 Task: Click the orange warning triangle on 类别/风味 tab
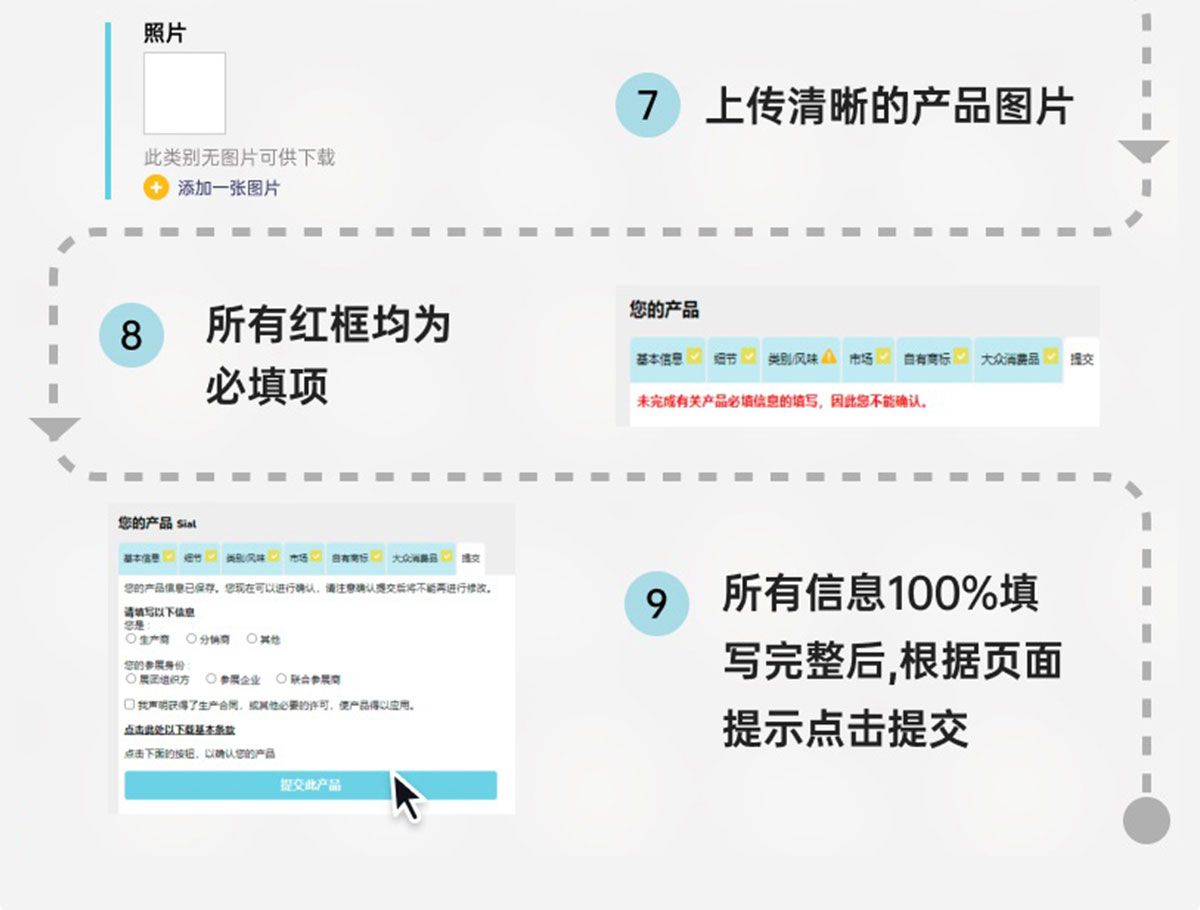828,357
